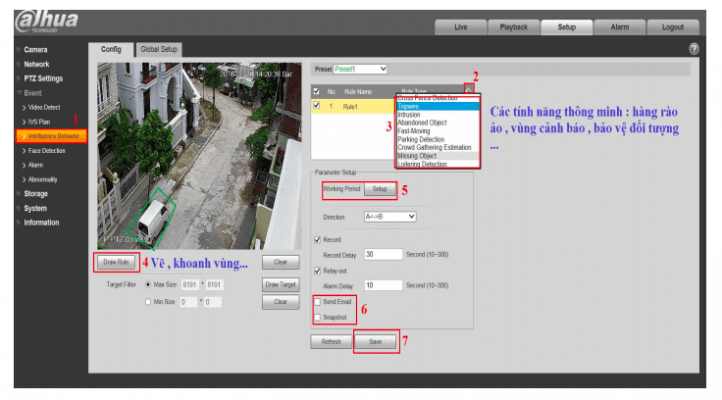
Task: Open the Preset dropdown
Action: click(359, 69)
